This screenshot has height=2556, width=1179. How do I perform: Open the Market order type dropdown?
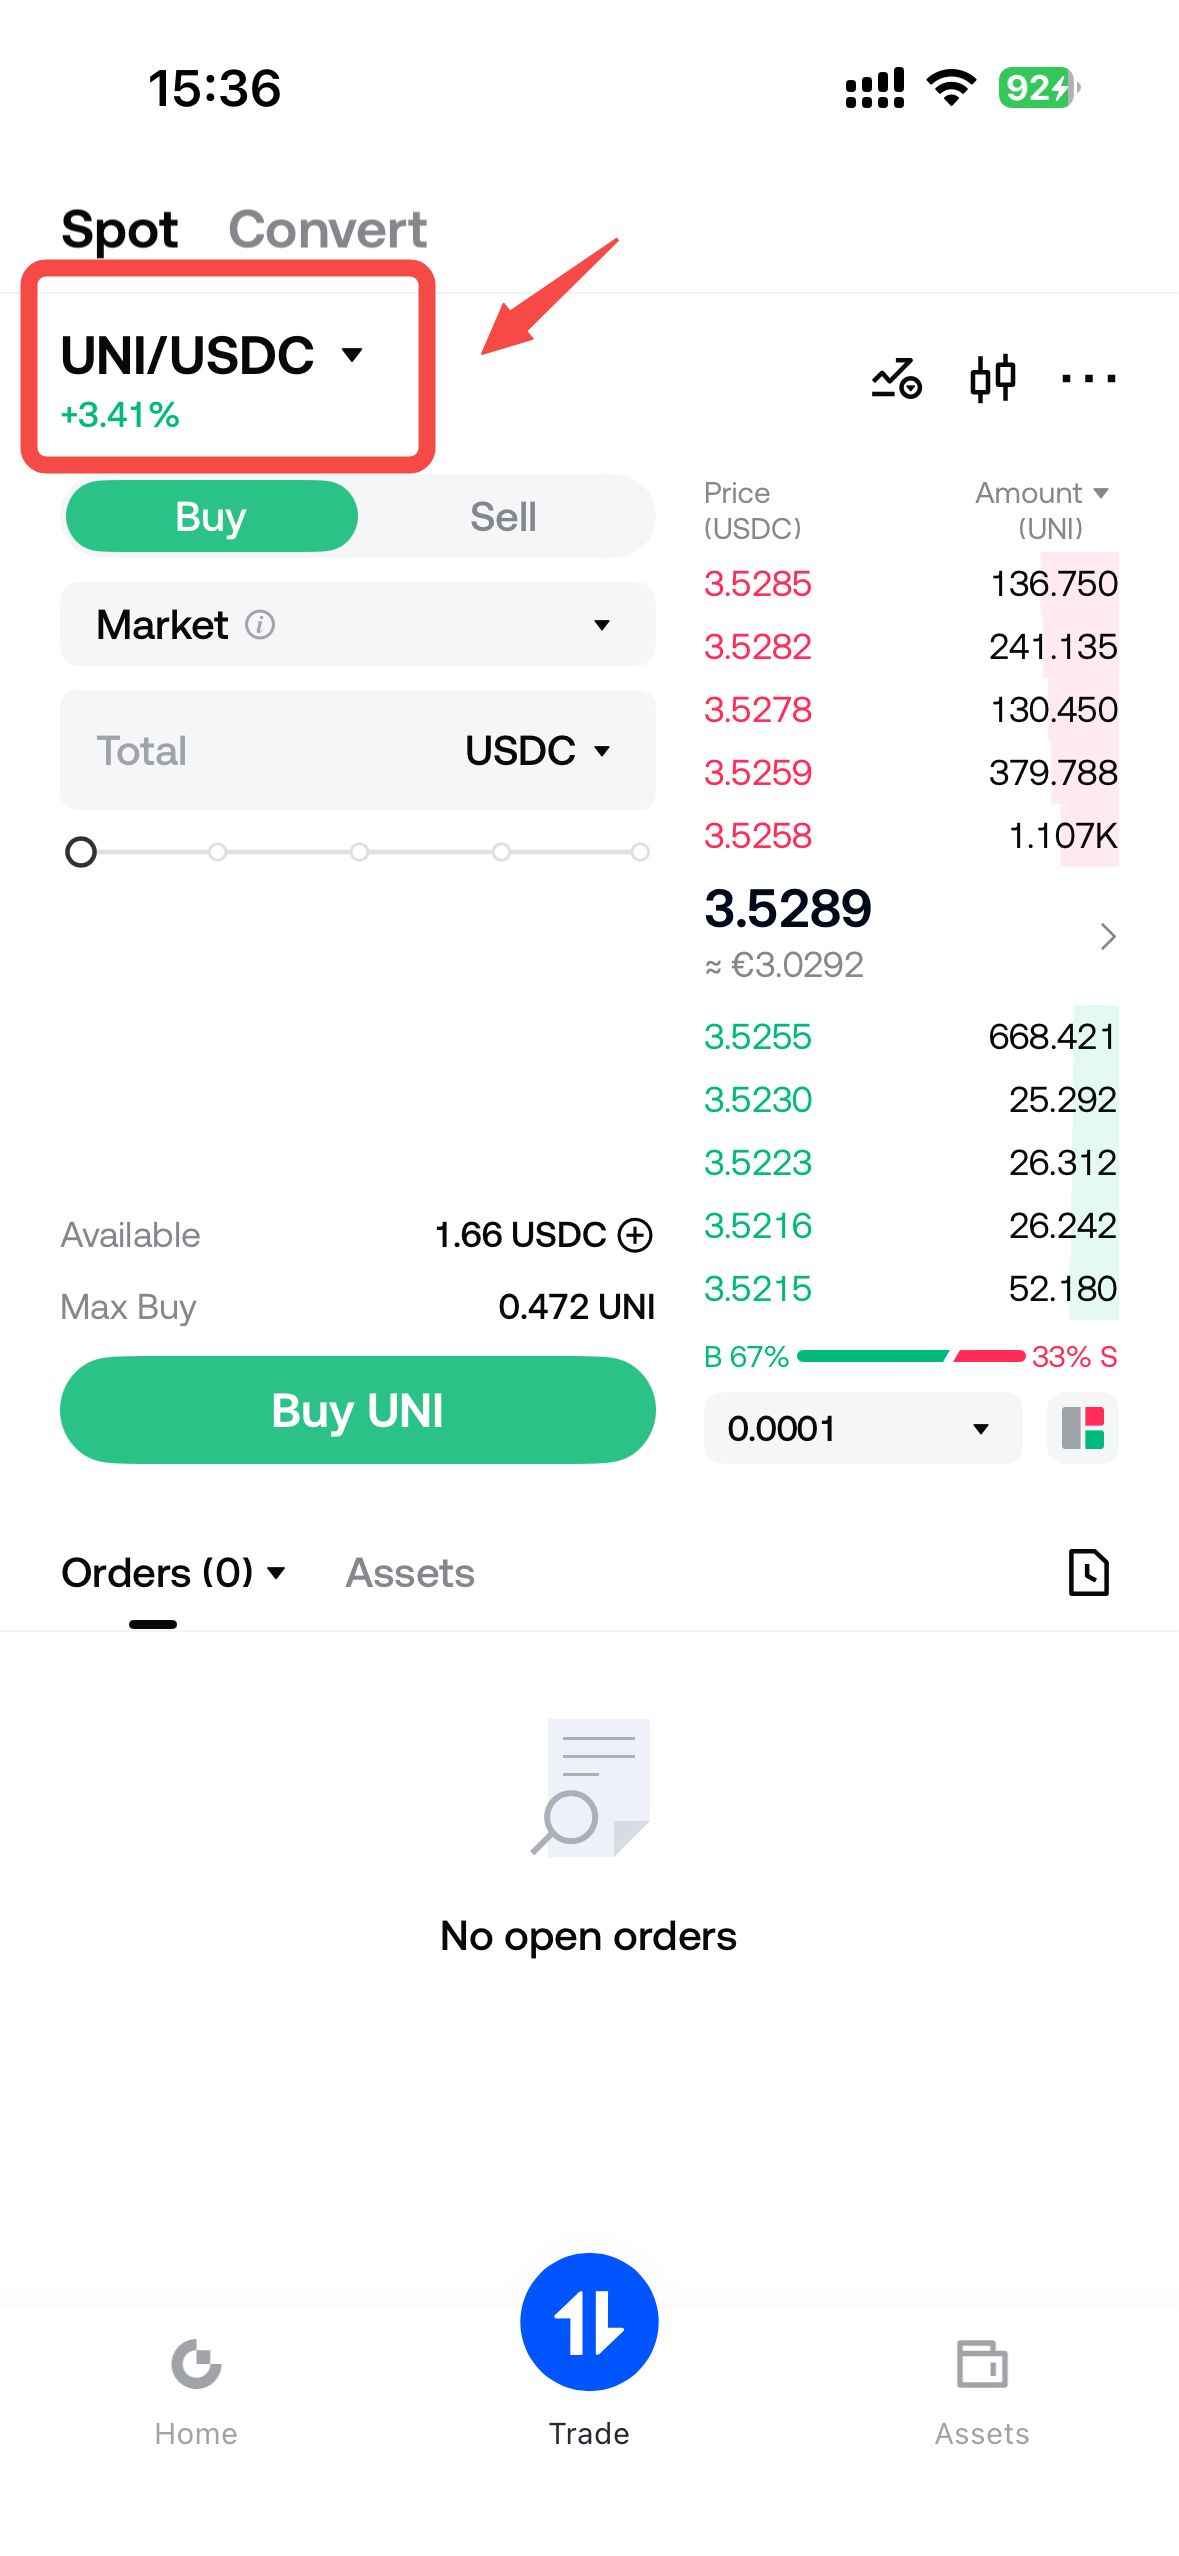click(x=358, y=625)
